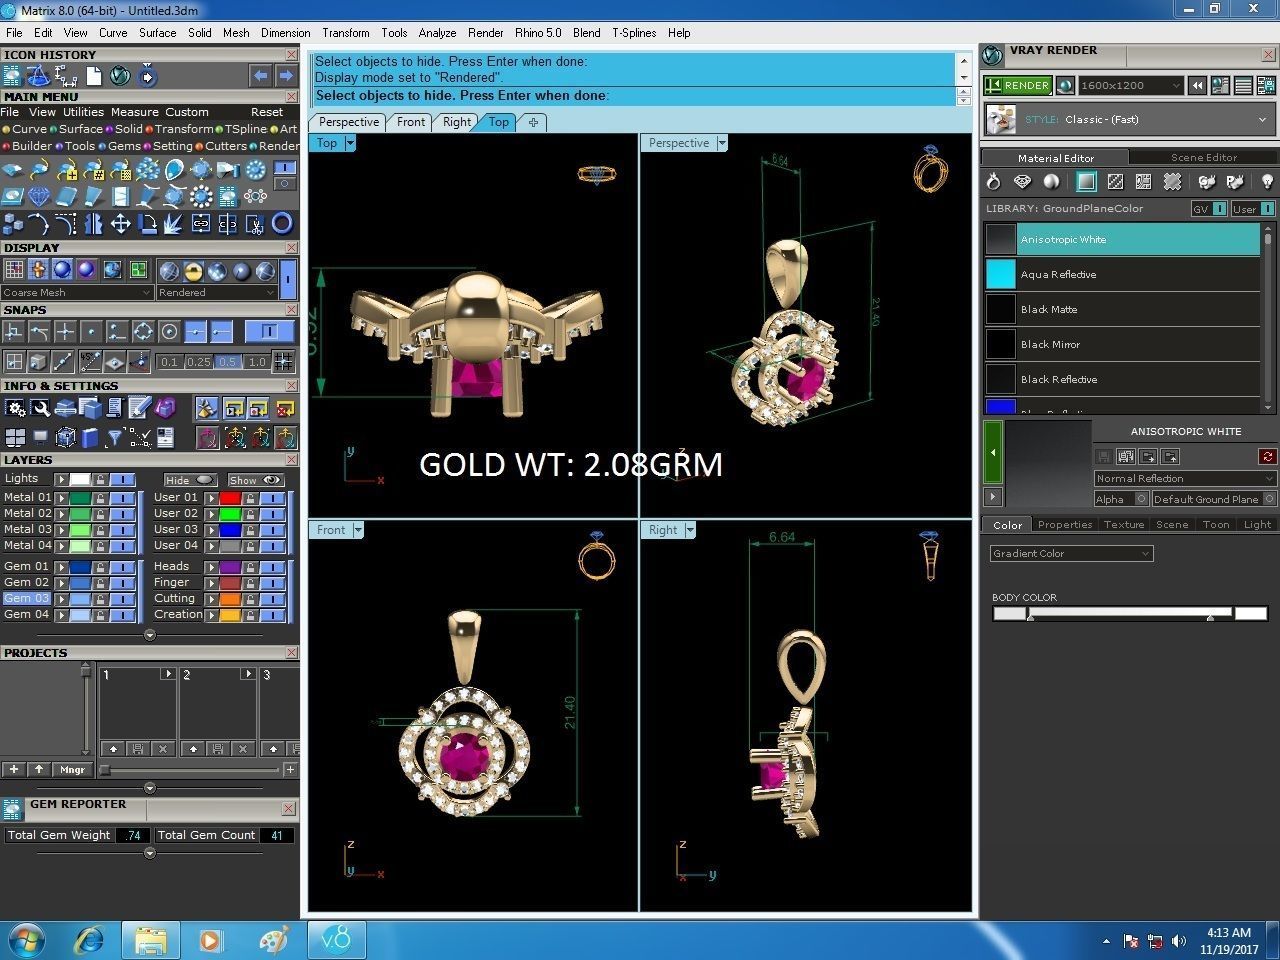Switch to the Scene Editor tab
The width and height of the screenshot is (1280, 960).
pyautogui.click(x=1204, y=157)
